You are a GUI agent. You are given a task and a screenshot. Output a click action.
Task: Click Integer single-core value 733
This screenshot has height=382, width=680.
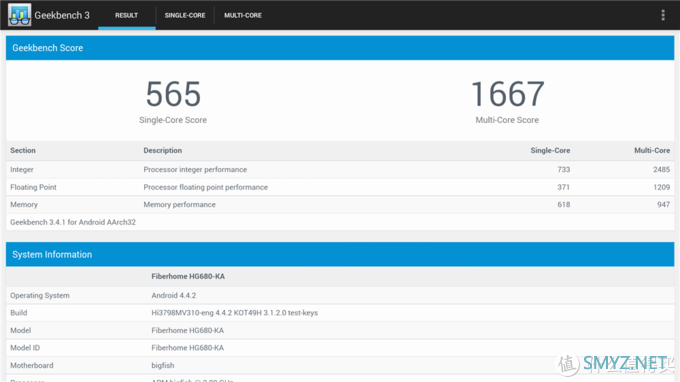click(x=564, y=170)
